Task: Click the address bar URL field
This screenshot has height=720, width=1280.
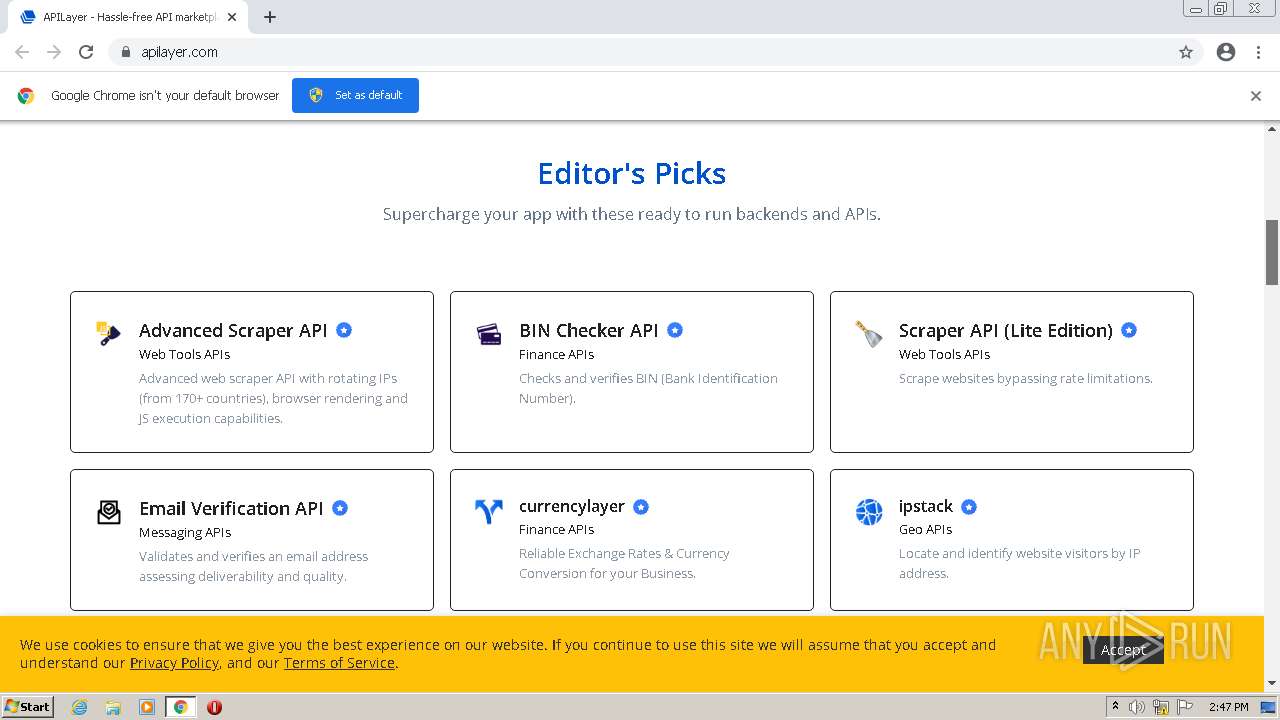Action: click(x=640, y=52)
